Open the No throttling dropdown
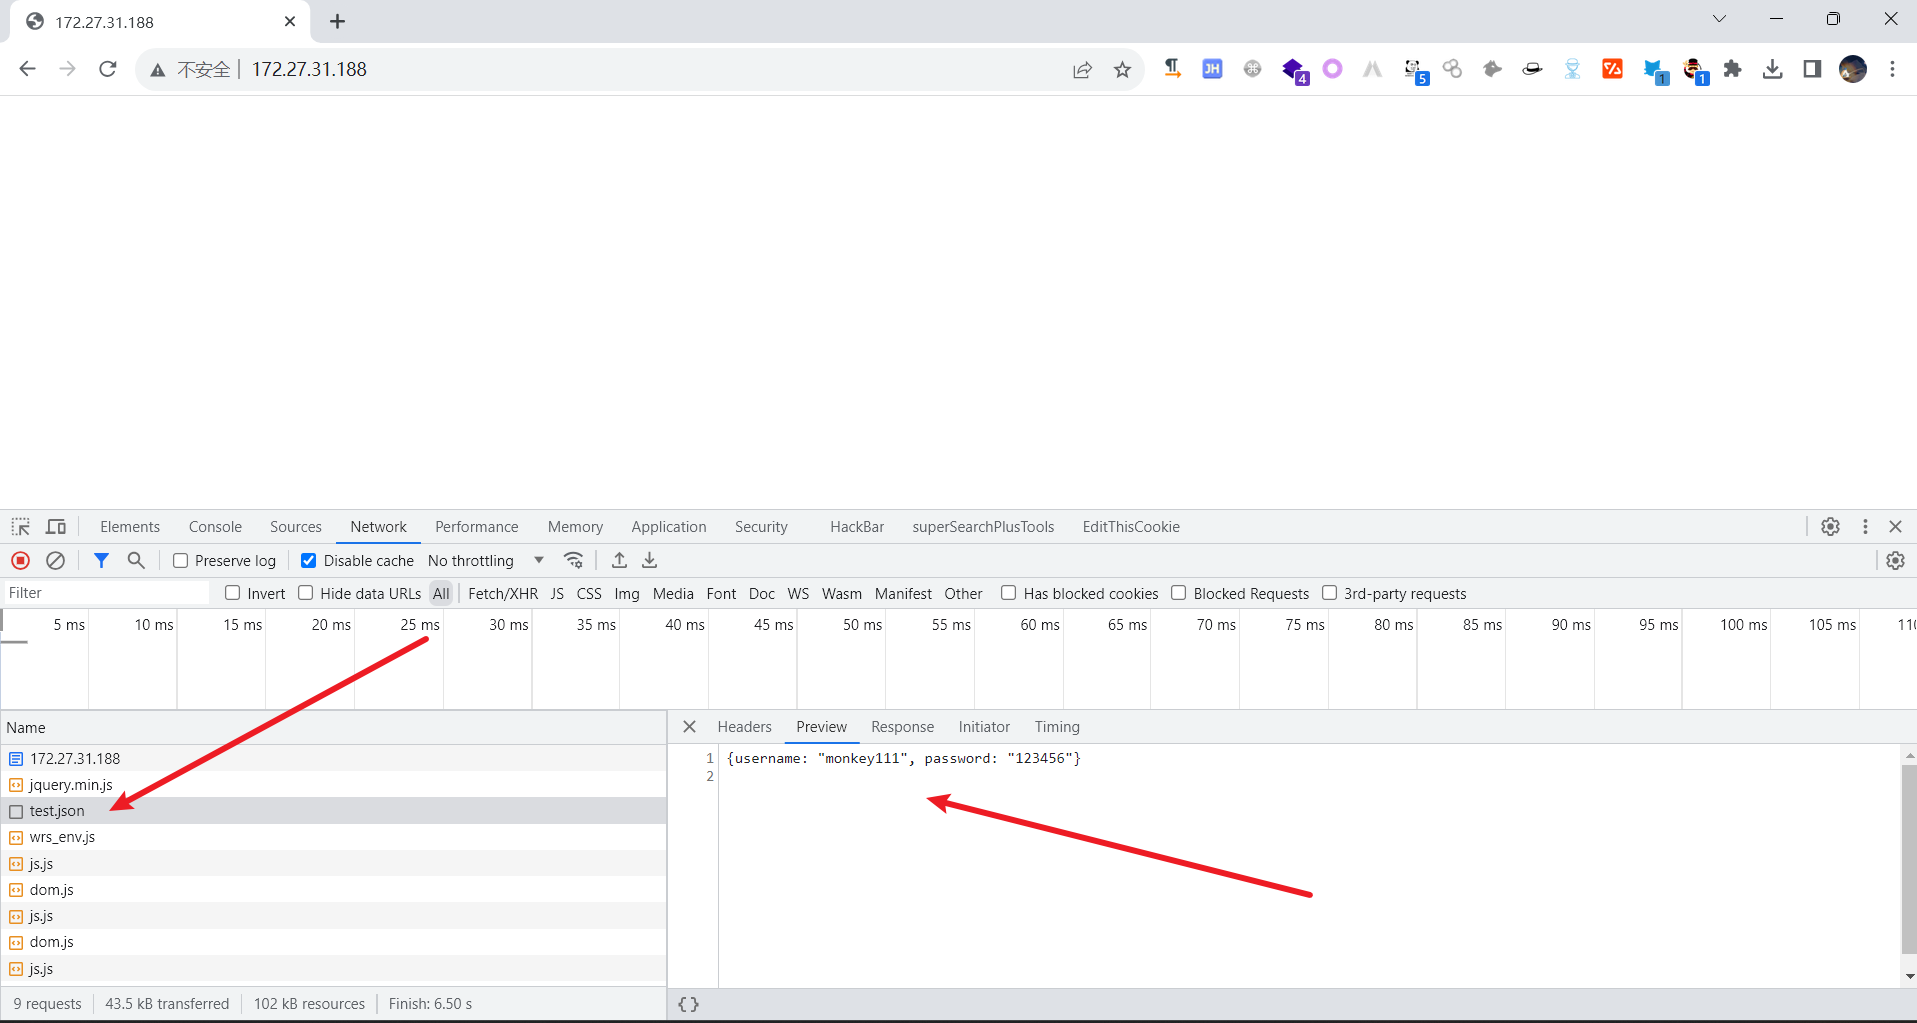 [x=485, y=561]
